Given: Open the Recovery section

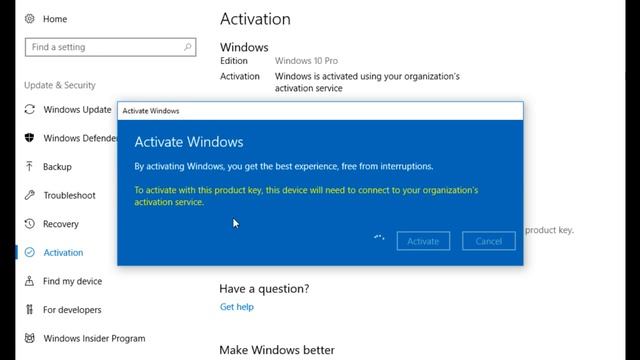Looking at the screenshot, I should (61, 224).
